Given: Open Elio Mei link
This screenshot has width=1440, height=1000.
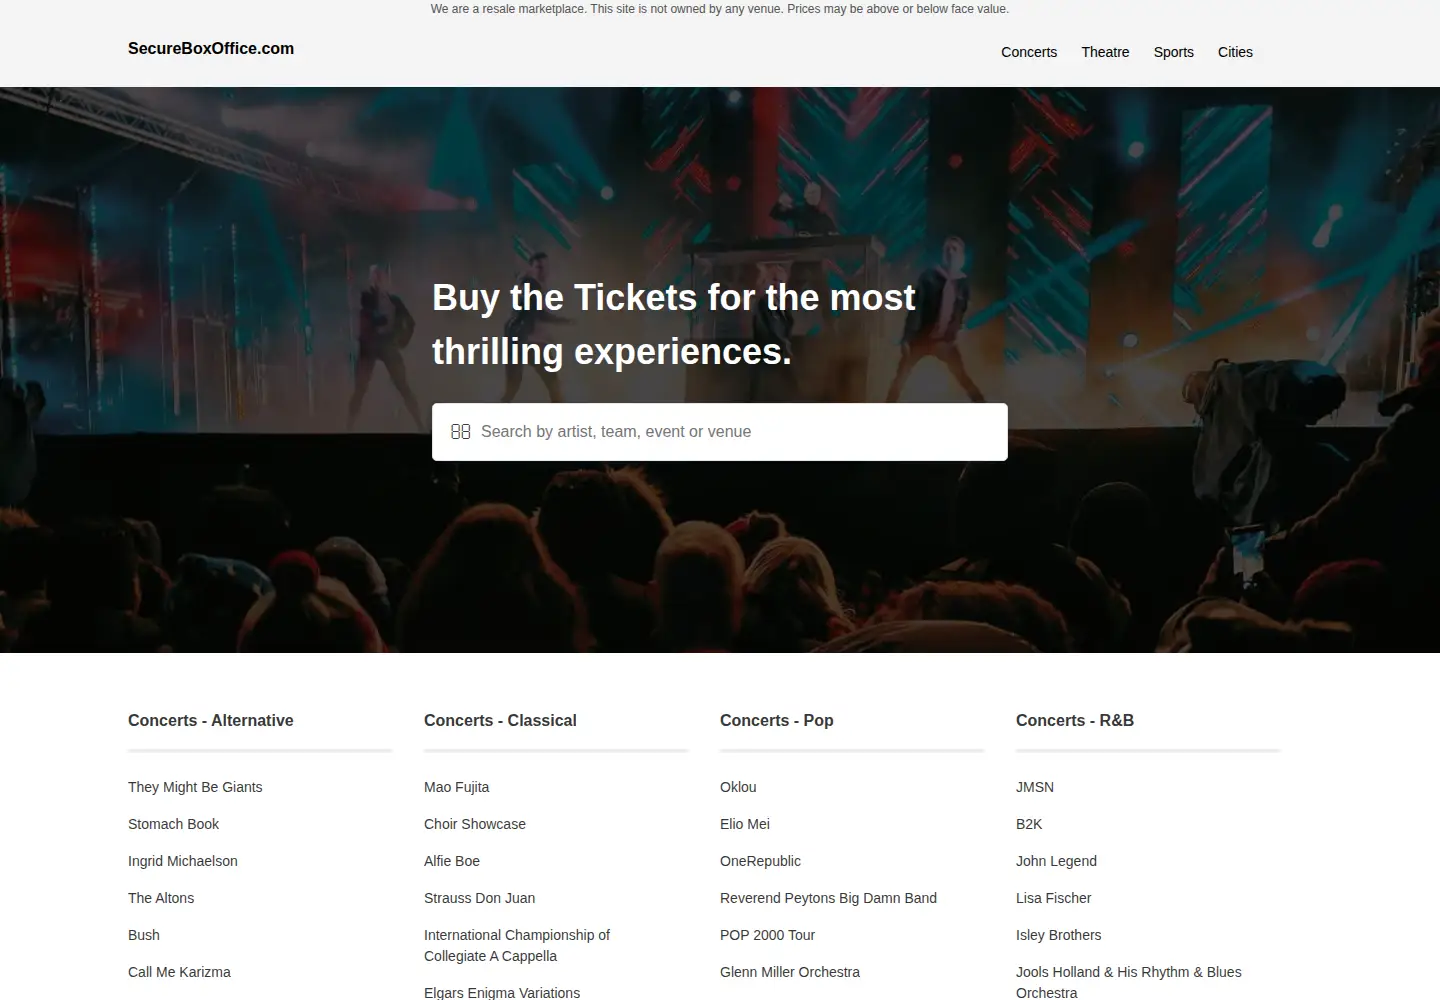Looking at the screenshot, I should tap(745, 824).
